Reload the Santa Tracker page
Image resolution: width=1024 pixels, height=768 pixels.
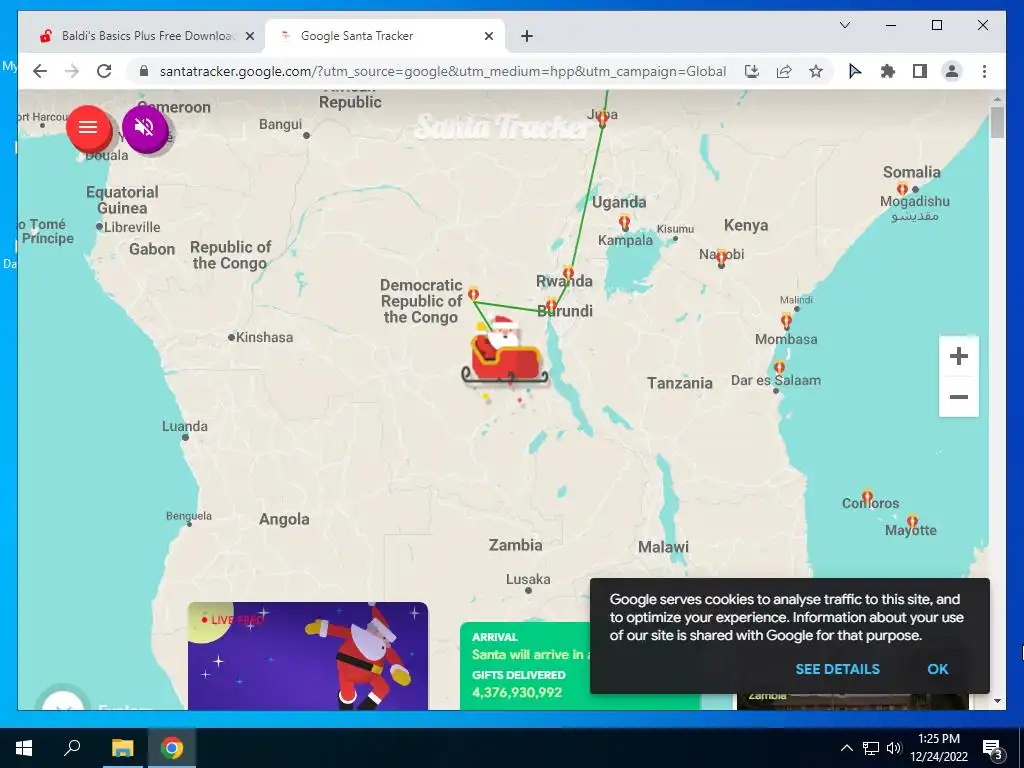(x=104, y=71)
